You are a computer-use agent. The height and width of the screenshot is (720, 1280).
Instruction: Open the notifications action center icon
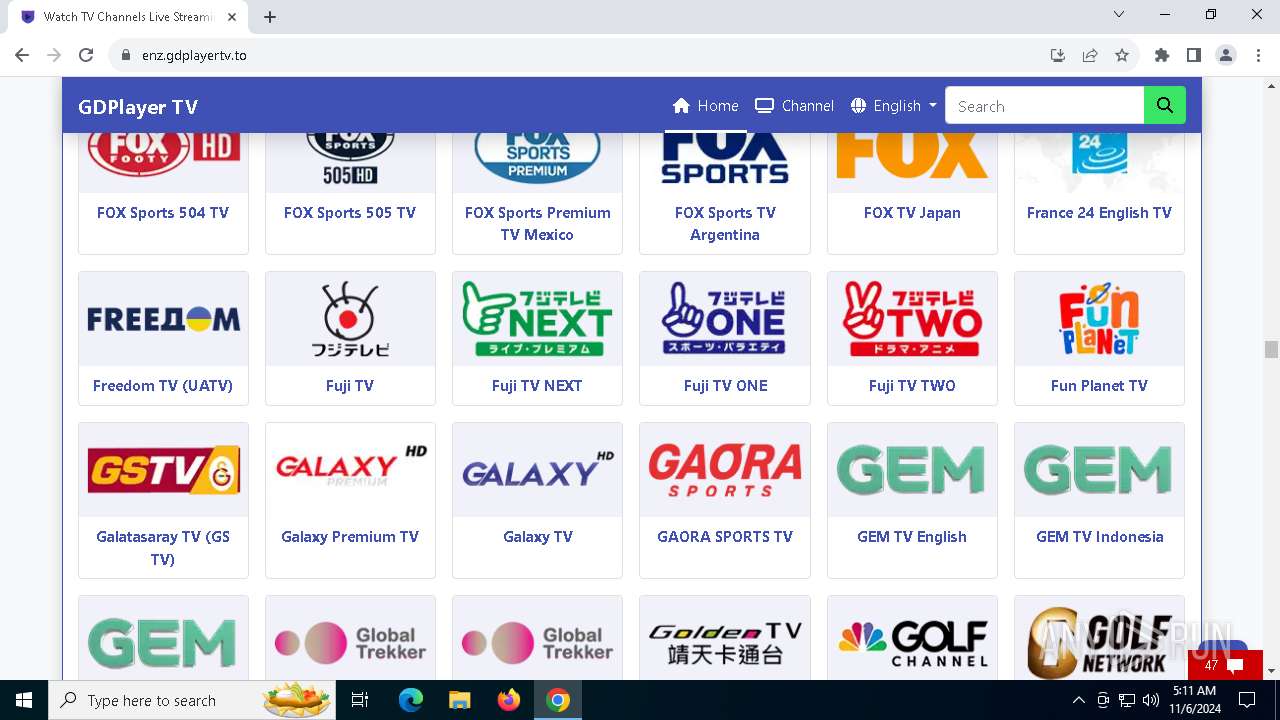tap(1247, 700)
